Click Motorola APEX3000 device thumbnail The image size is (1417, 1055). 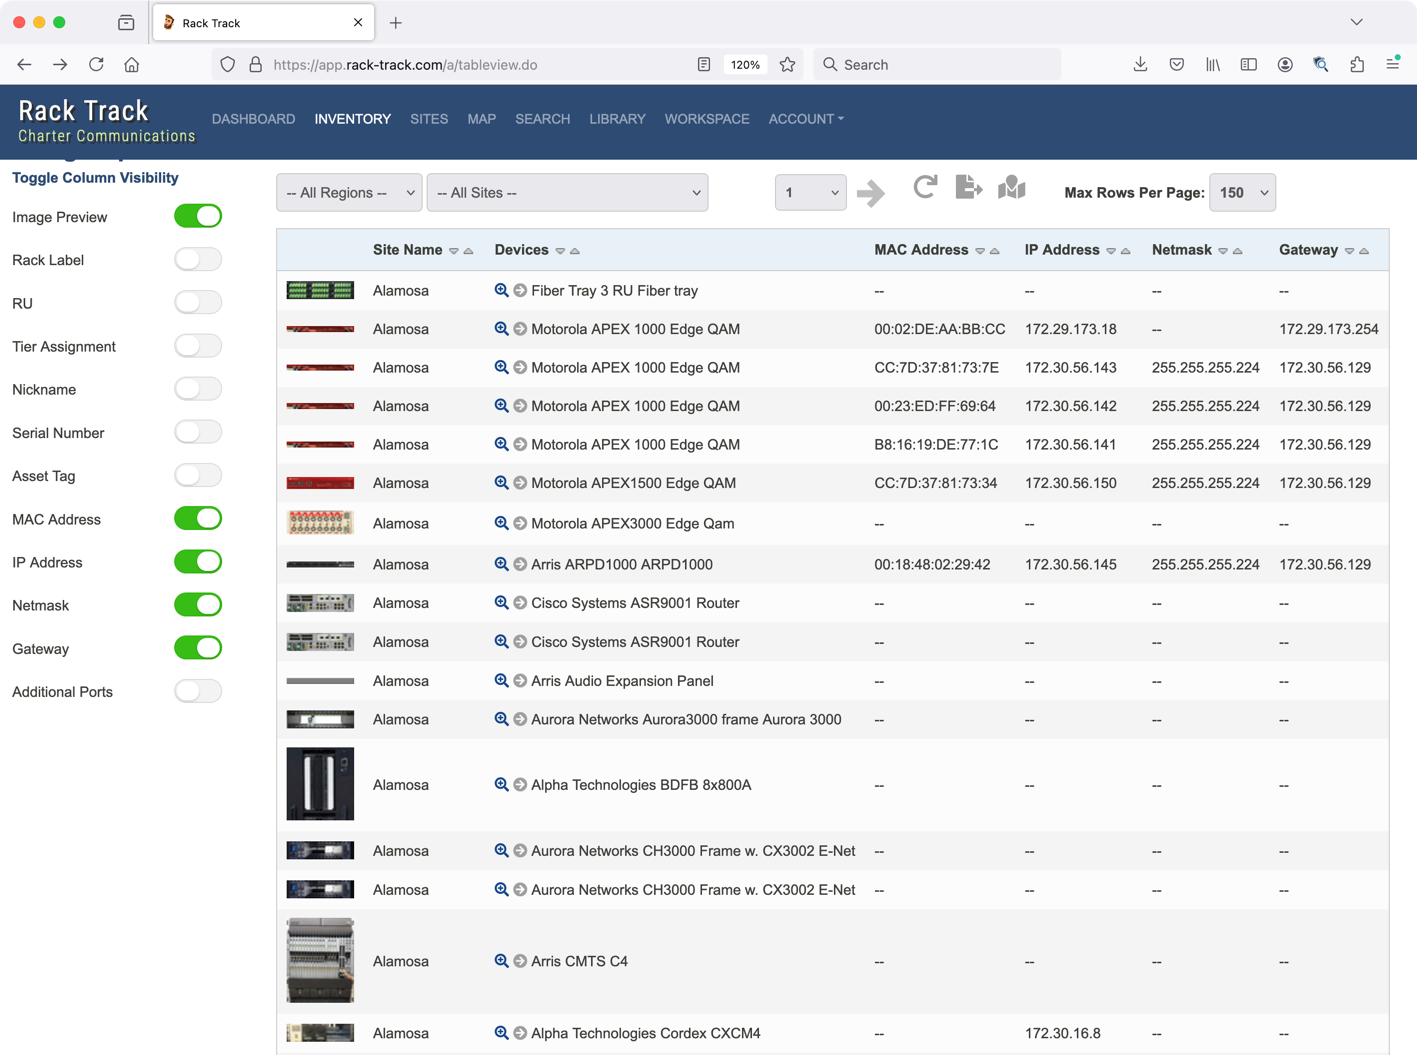(320, 522)
